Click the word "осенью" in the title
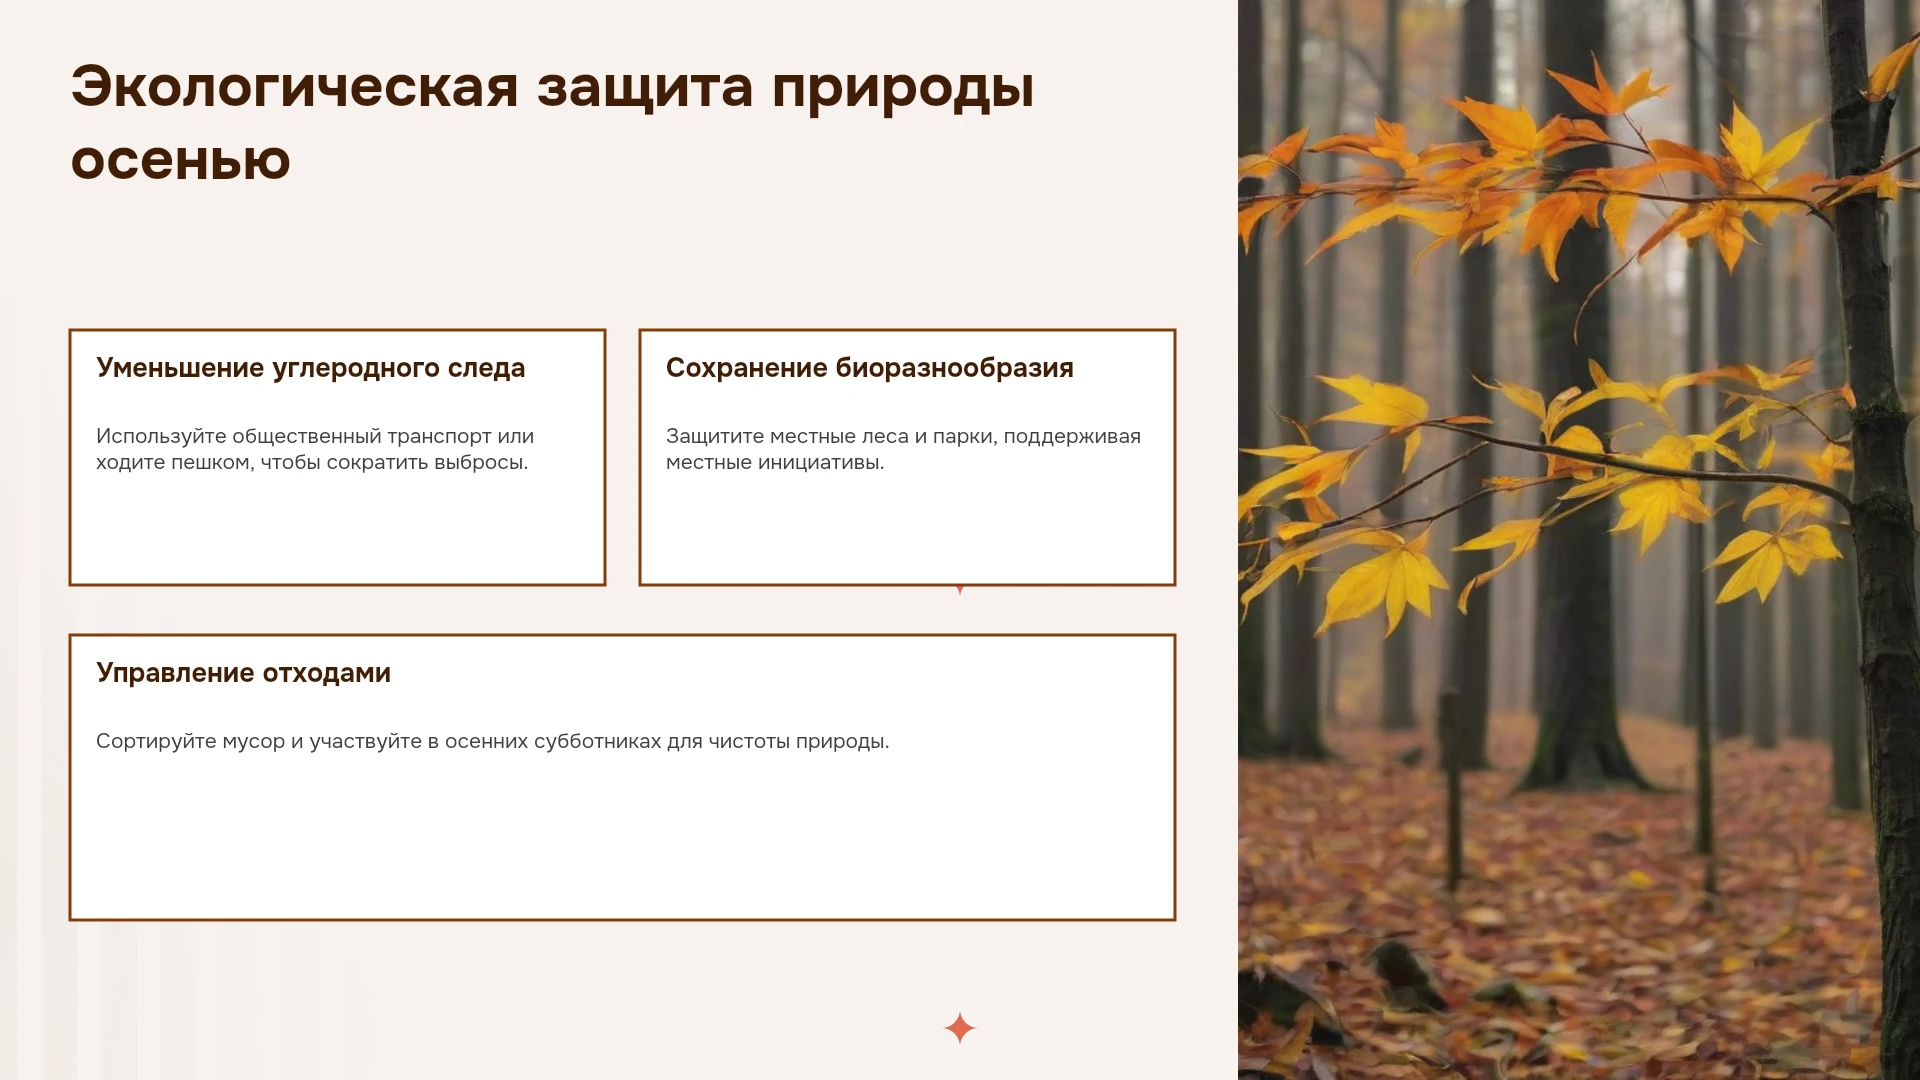 (180, 160)
